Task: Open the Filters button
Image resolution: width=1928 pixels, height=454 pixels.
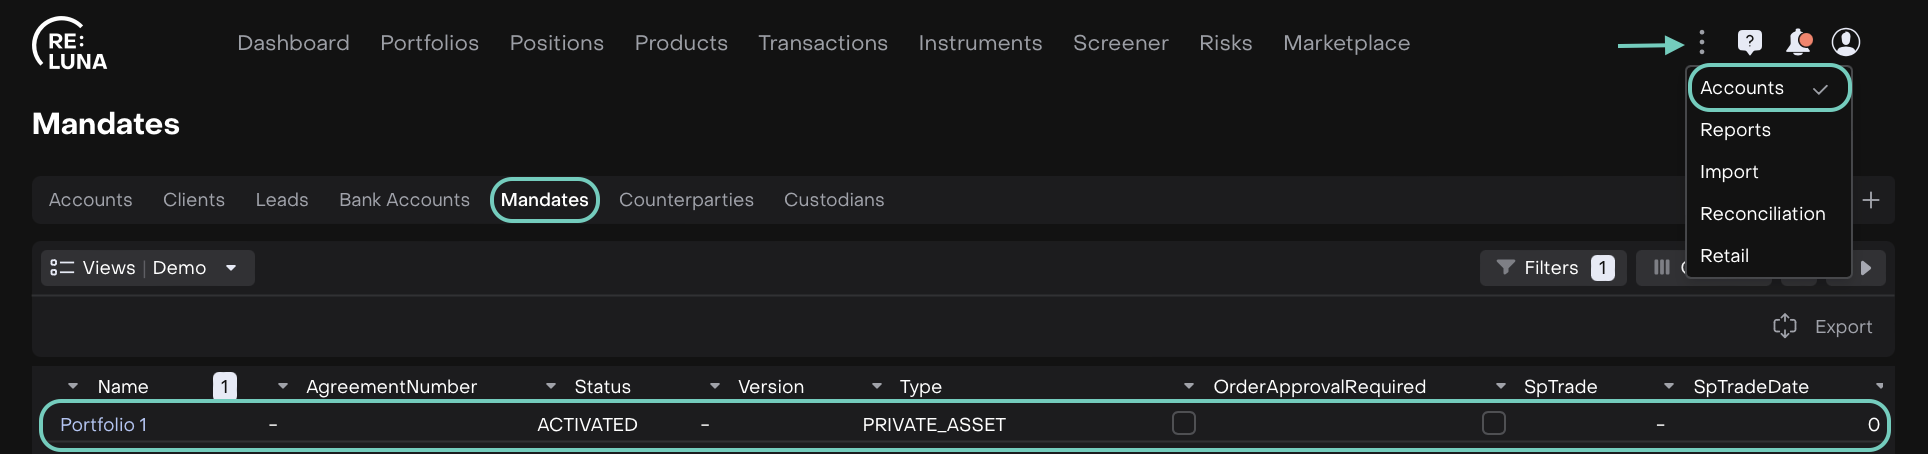Action: (1552, 268)
